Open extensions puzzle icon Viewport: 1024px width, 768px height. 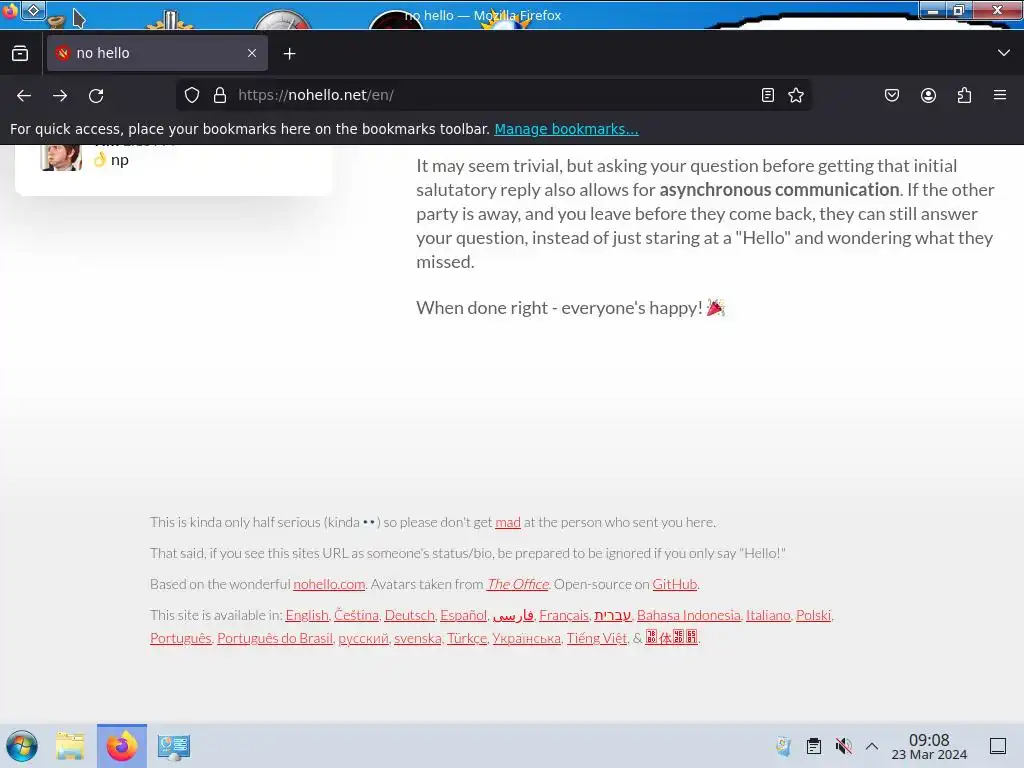point(964,95)
